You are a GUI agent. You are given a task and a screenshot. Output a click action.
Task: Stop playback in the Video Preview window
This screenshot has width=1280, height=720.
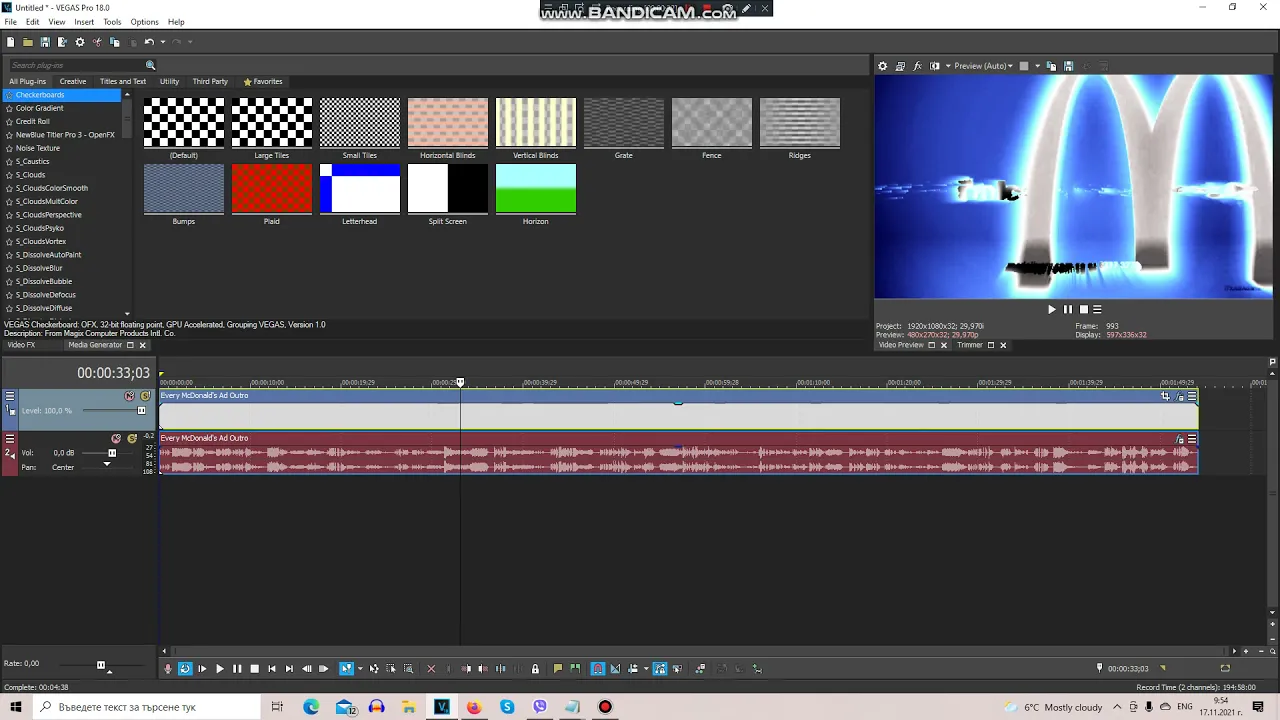(1083, 310)
